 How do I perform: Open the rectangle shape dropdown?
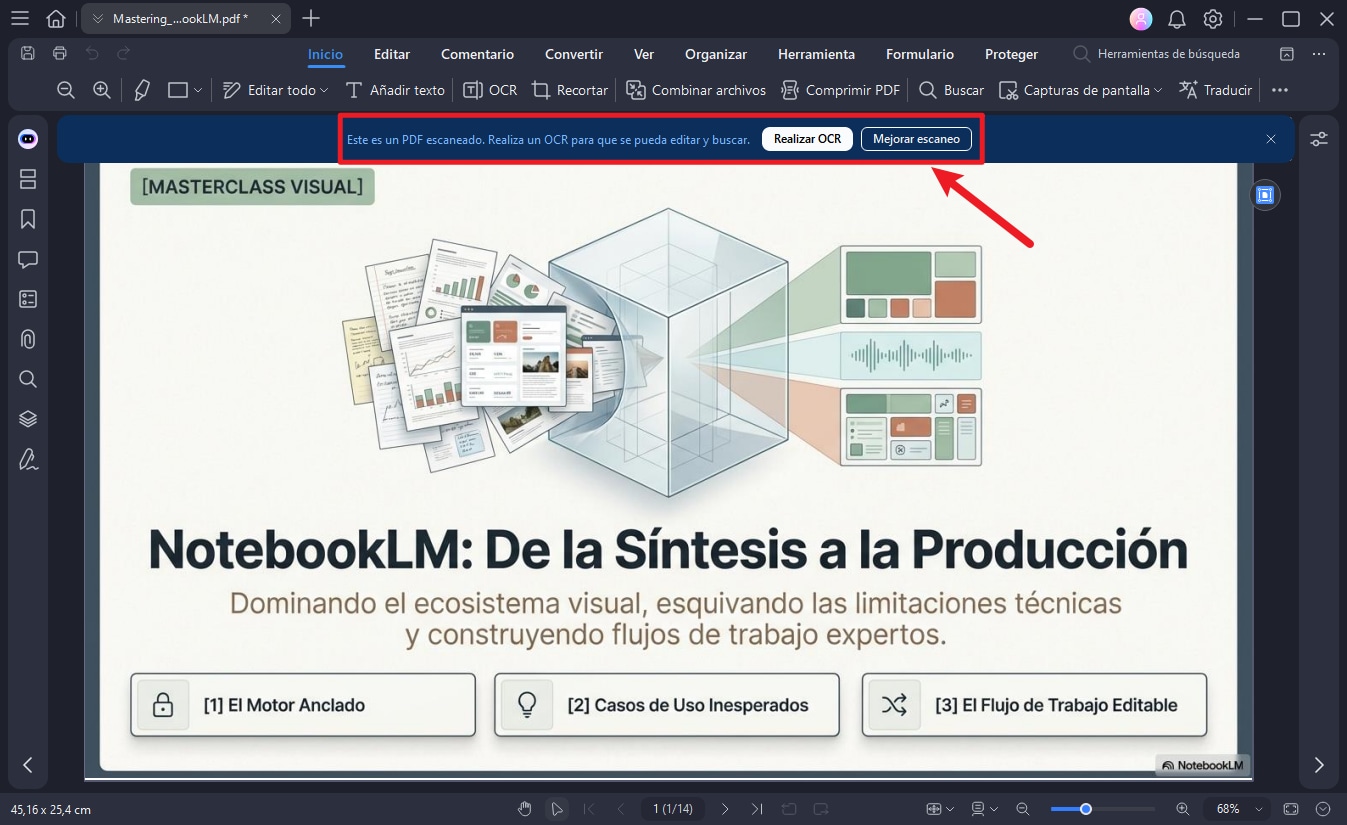pos(185,90)
